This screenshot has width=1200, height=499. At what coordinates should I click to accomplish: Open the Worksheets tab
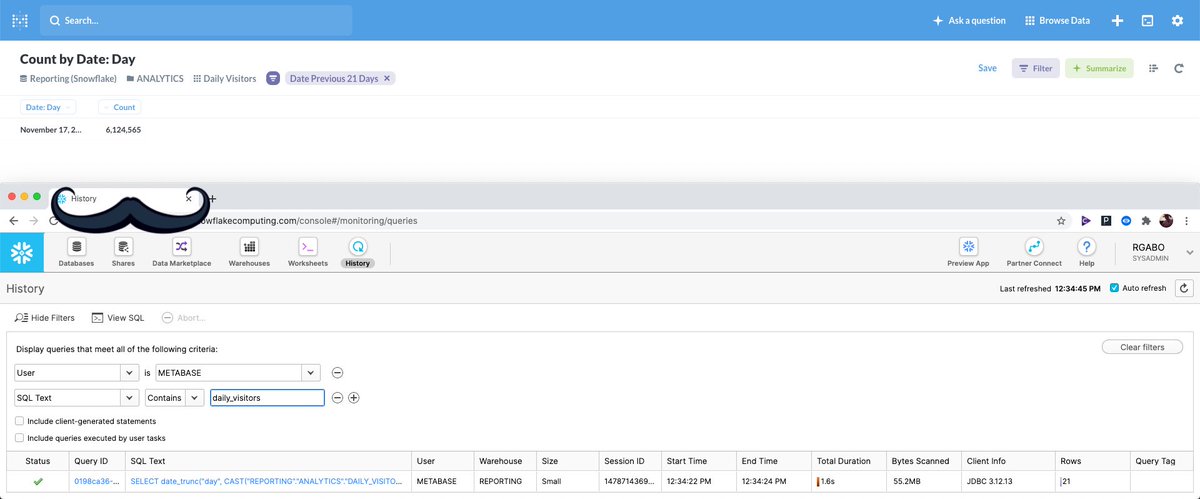[x=308, y=253]
